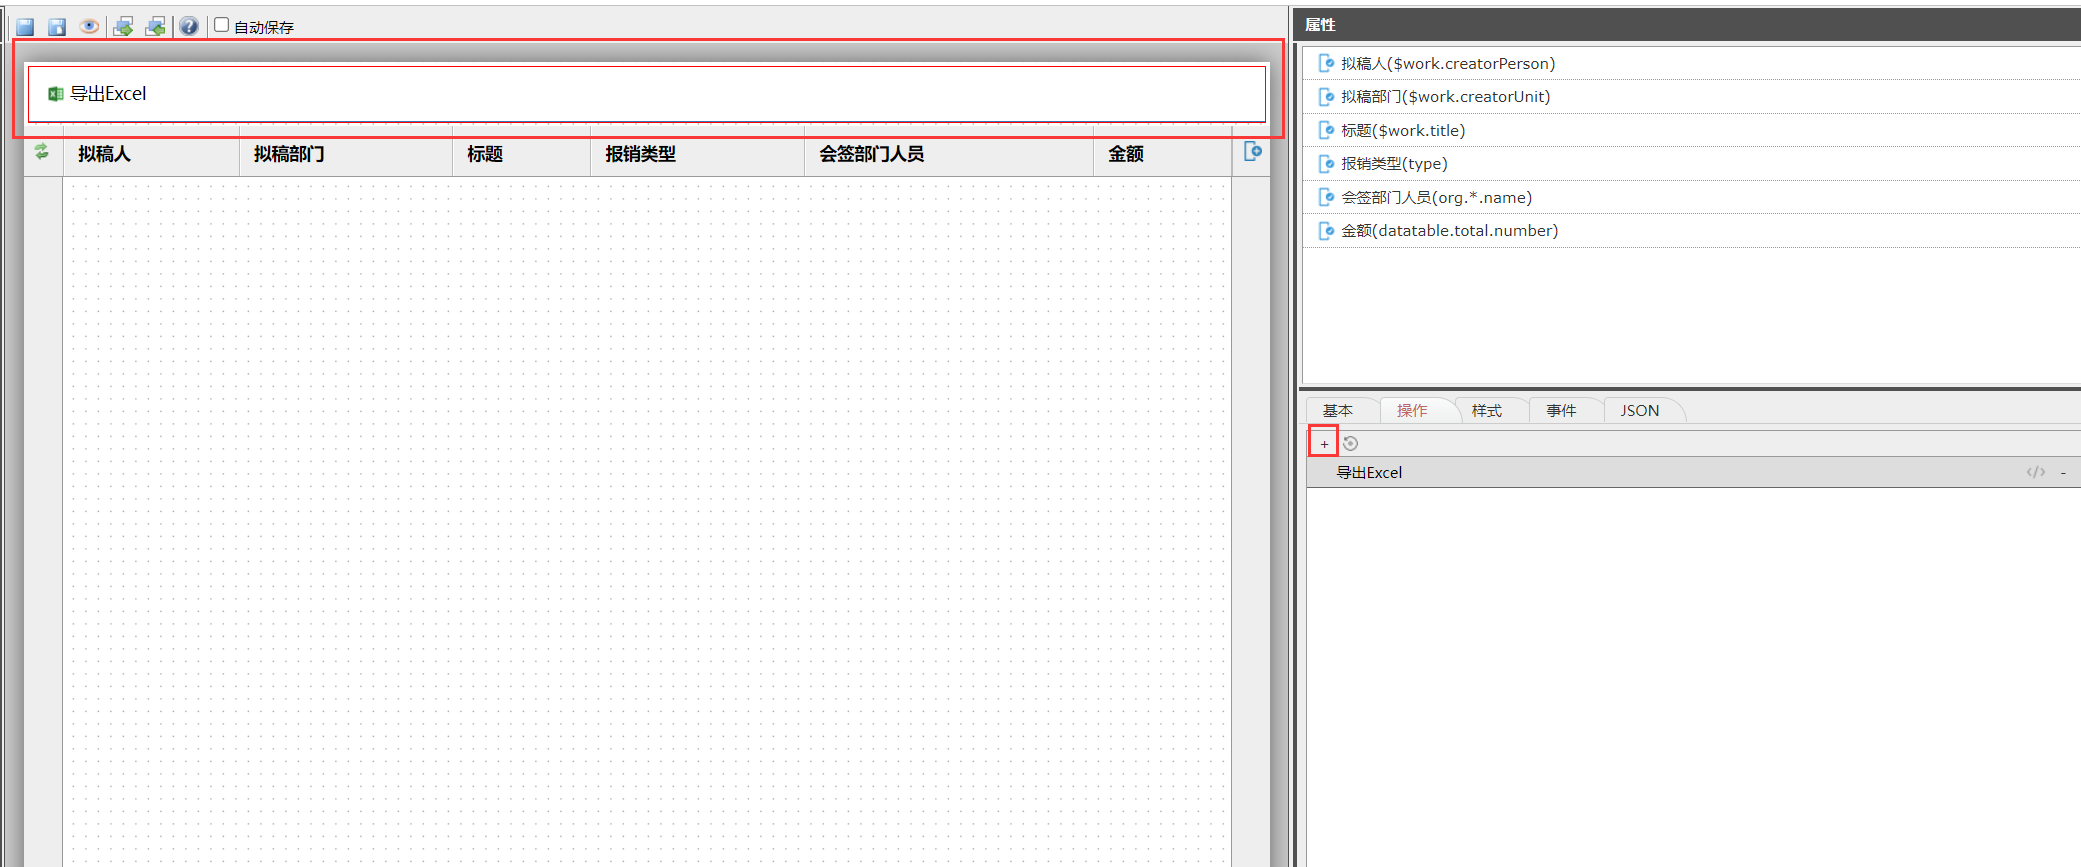Click the save icon in toolbar

pos(25,27)
